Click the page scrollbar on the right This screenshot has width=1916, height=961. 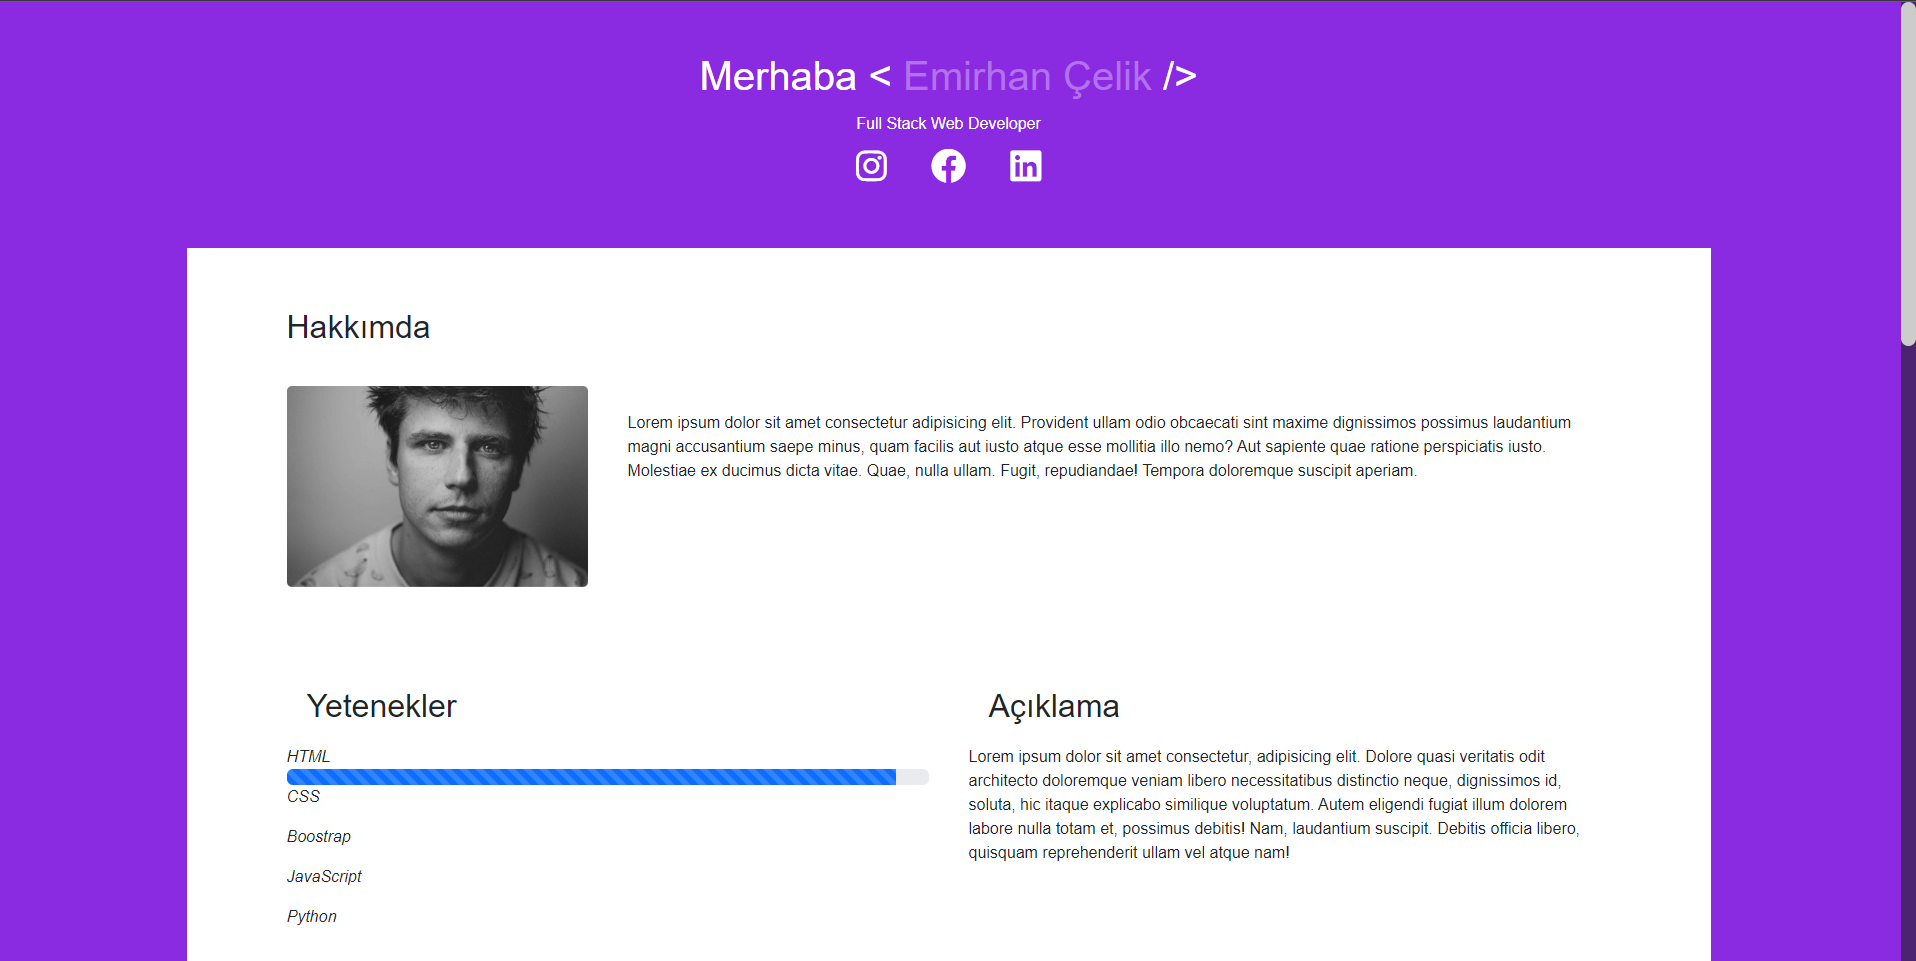[x=1906, y=170]
